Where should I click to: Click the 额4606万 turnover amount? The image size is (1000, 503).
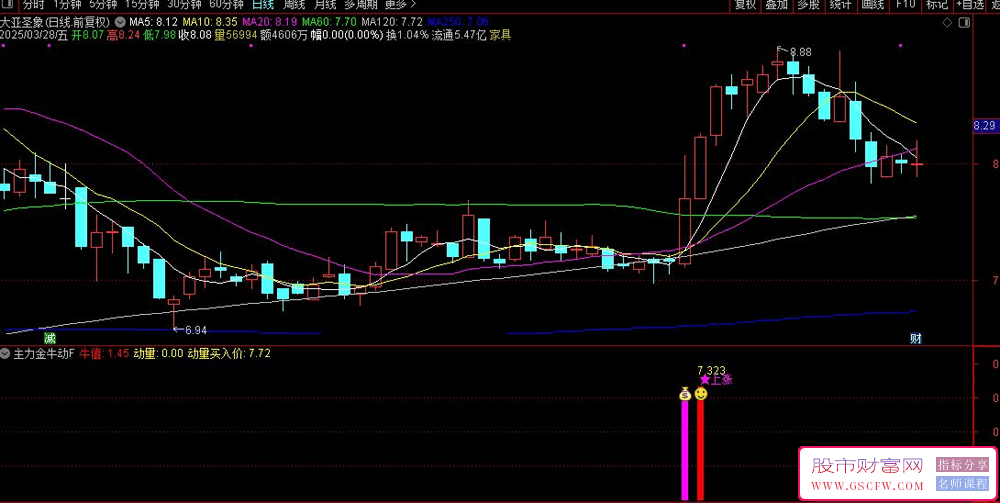coord(284,35)
